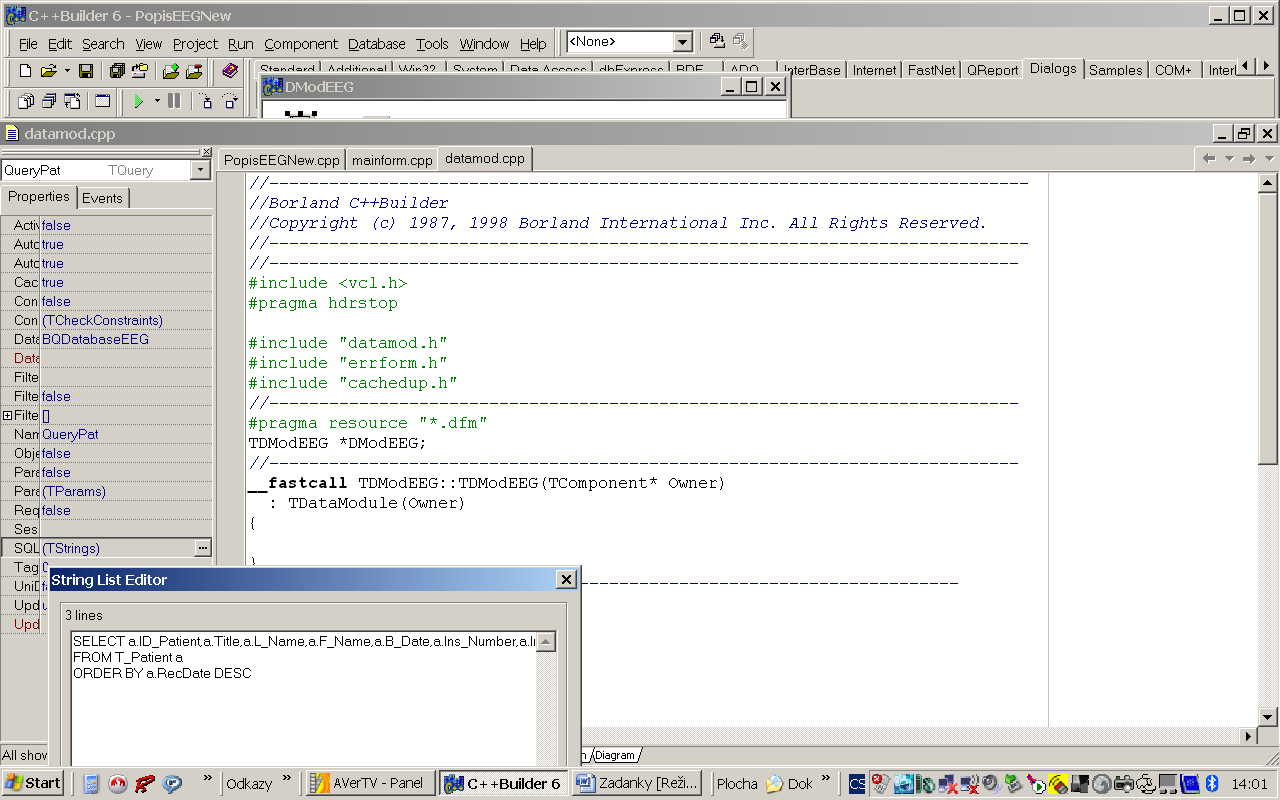Click the Toggle Form/Unit icon

[x=72, y=101]
